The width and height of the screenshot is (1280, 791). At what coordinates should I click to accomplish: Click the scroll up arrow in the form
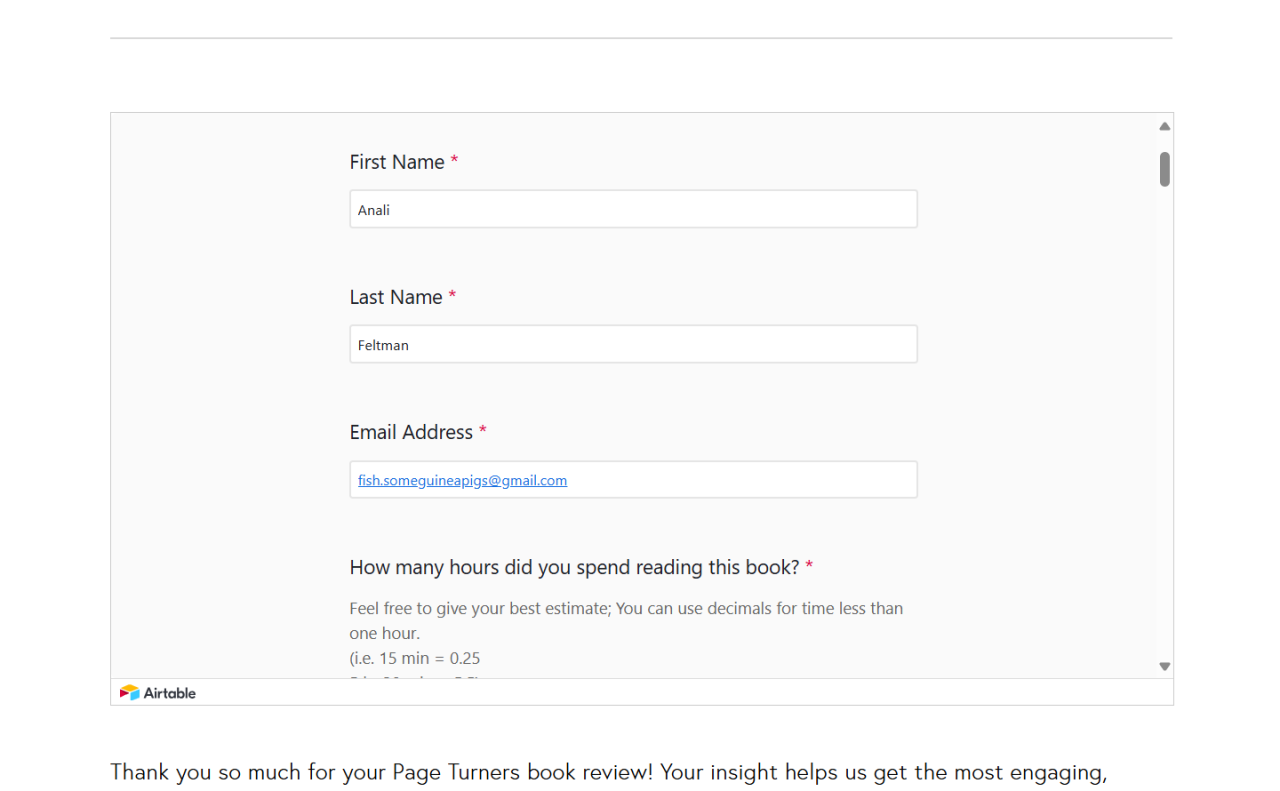[x=1164, y=127]
